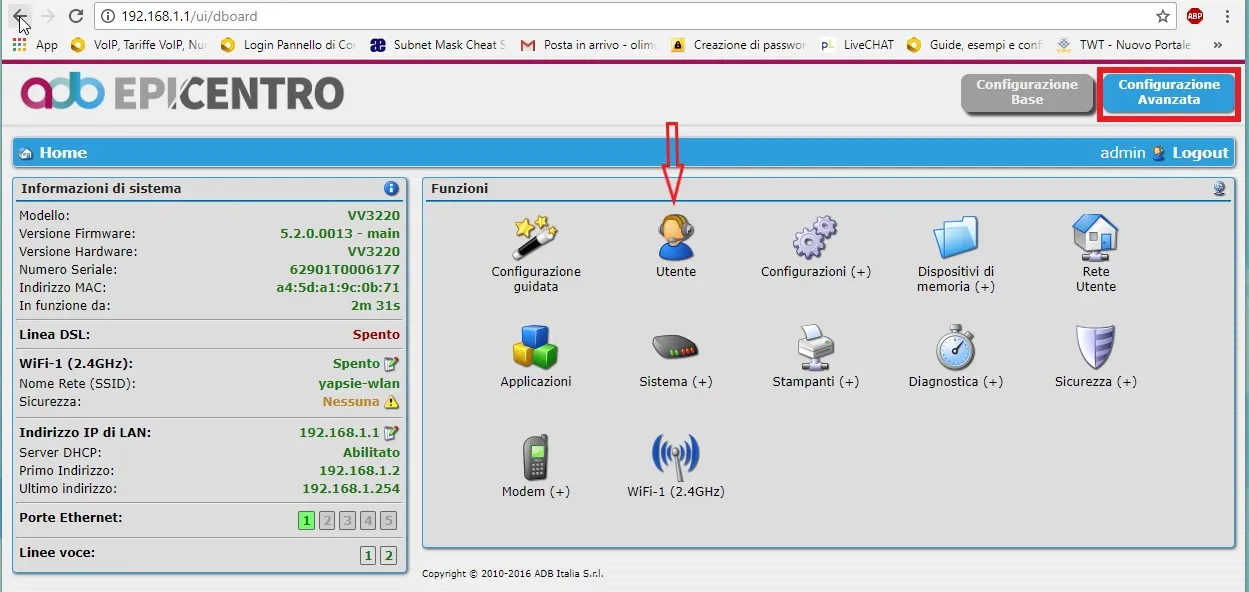Open the Rete Utente house icon
Screen dimensions: 1249x592
[1095, 239]
